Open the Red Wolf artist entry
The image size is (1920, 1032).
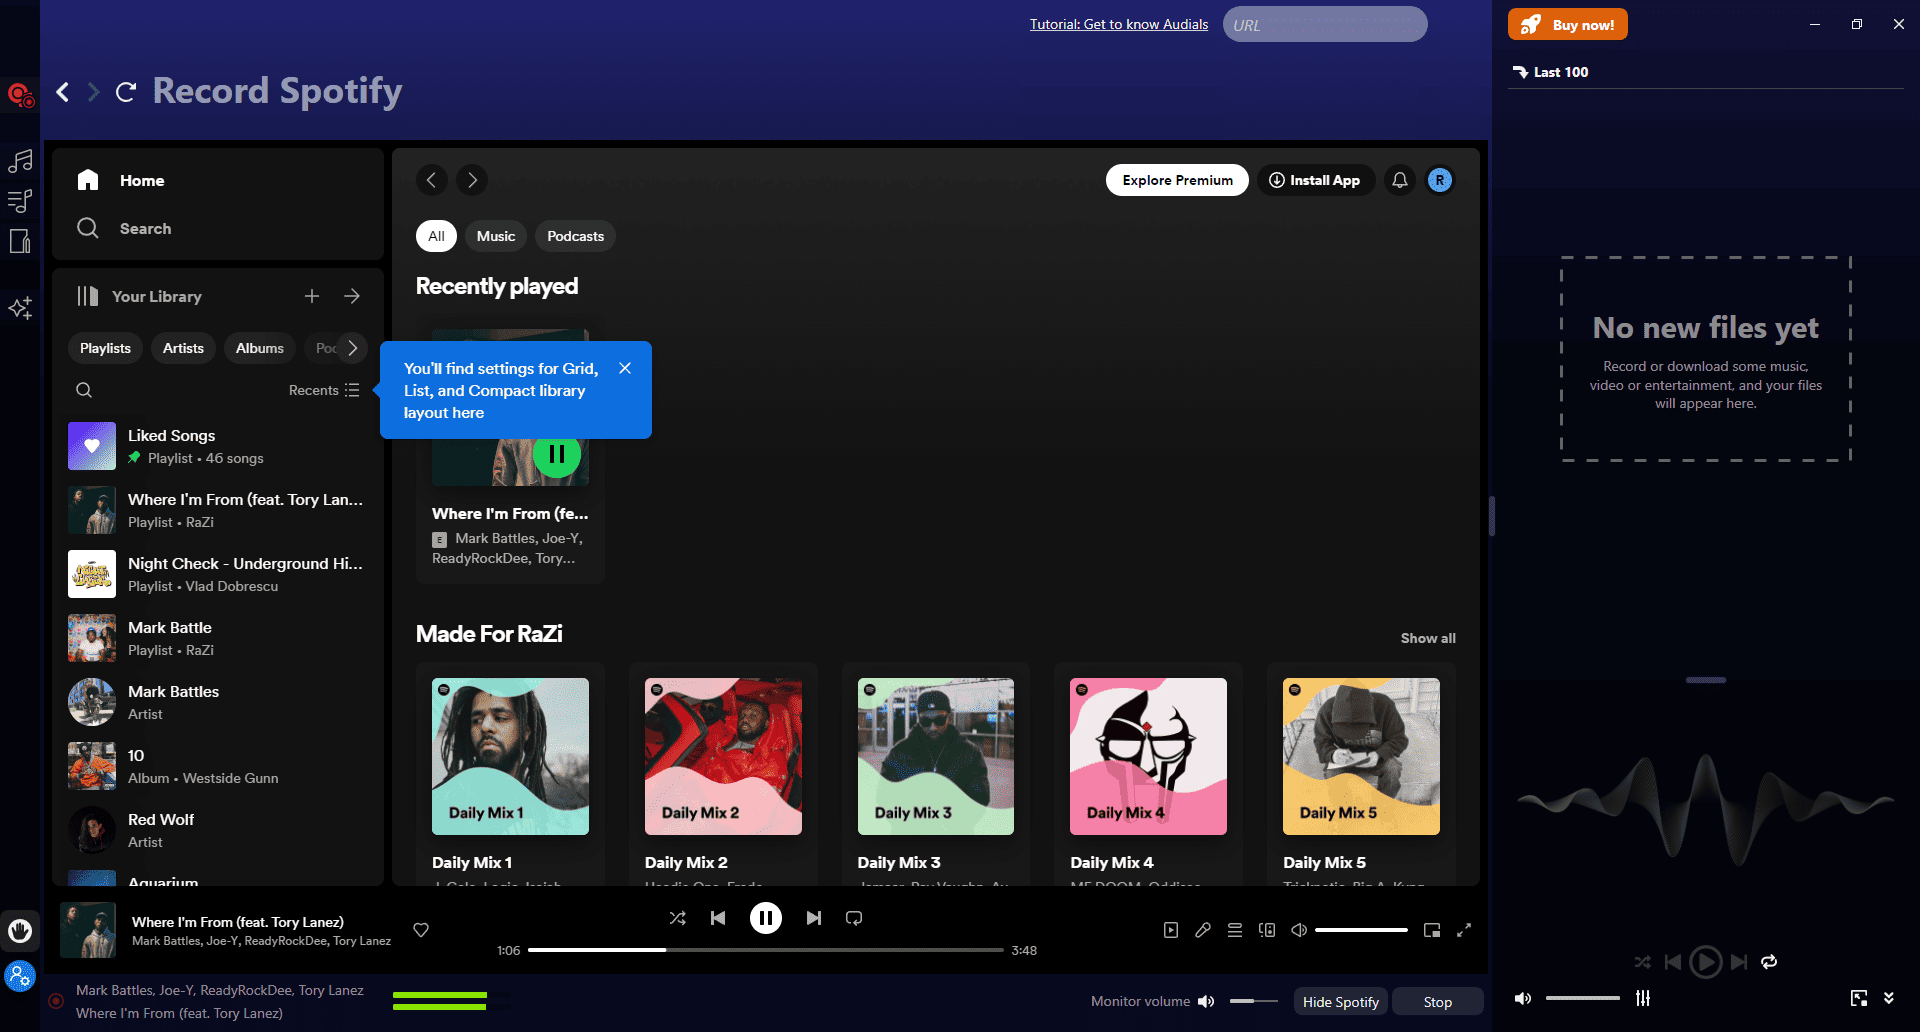[218, 830]
